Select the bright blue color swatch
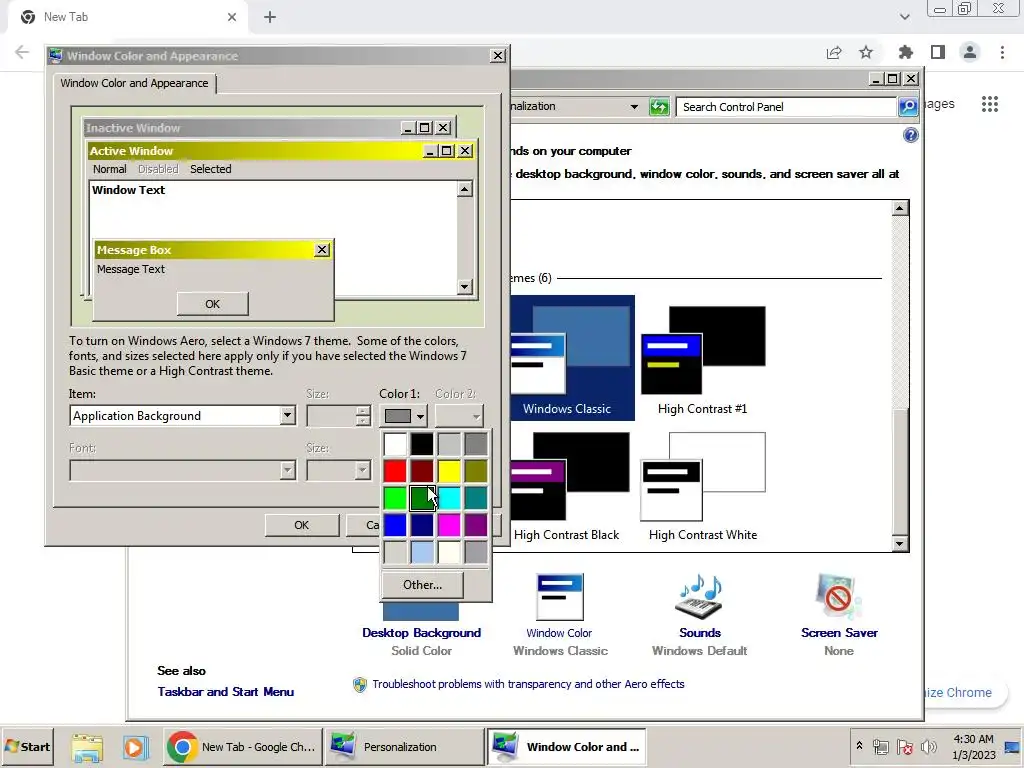The image size is (1024, 768). point(395,525)
